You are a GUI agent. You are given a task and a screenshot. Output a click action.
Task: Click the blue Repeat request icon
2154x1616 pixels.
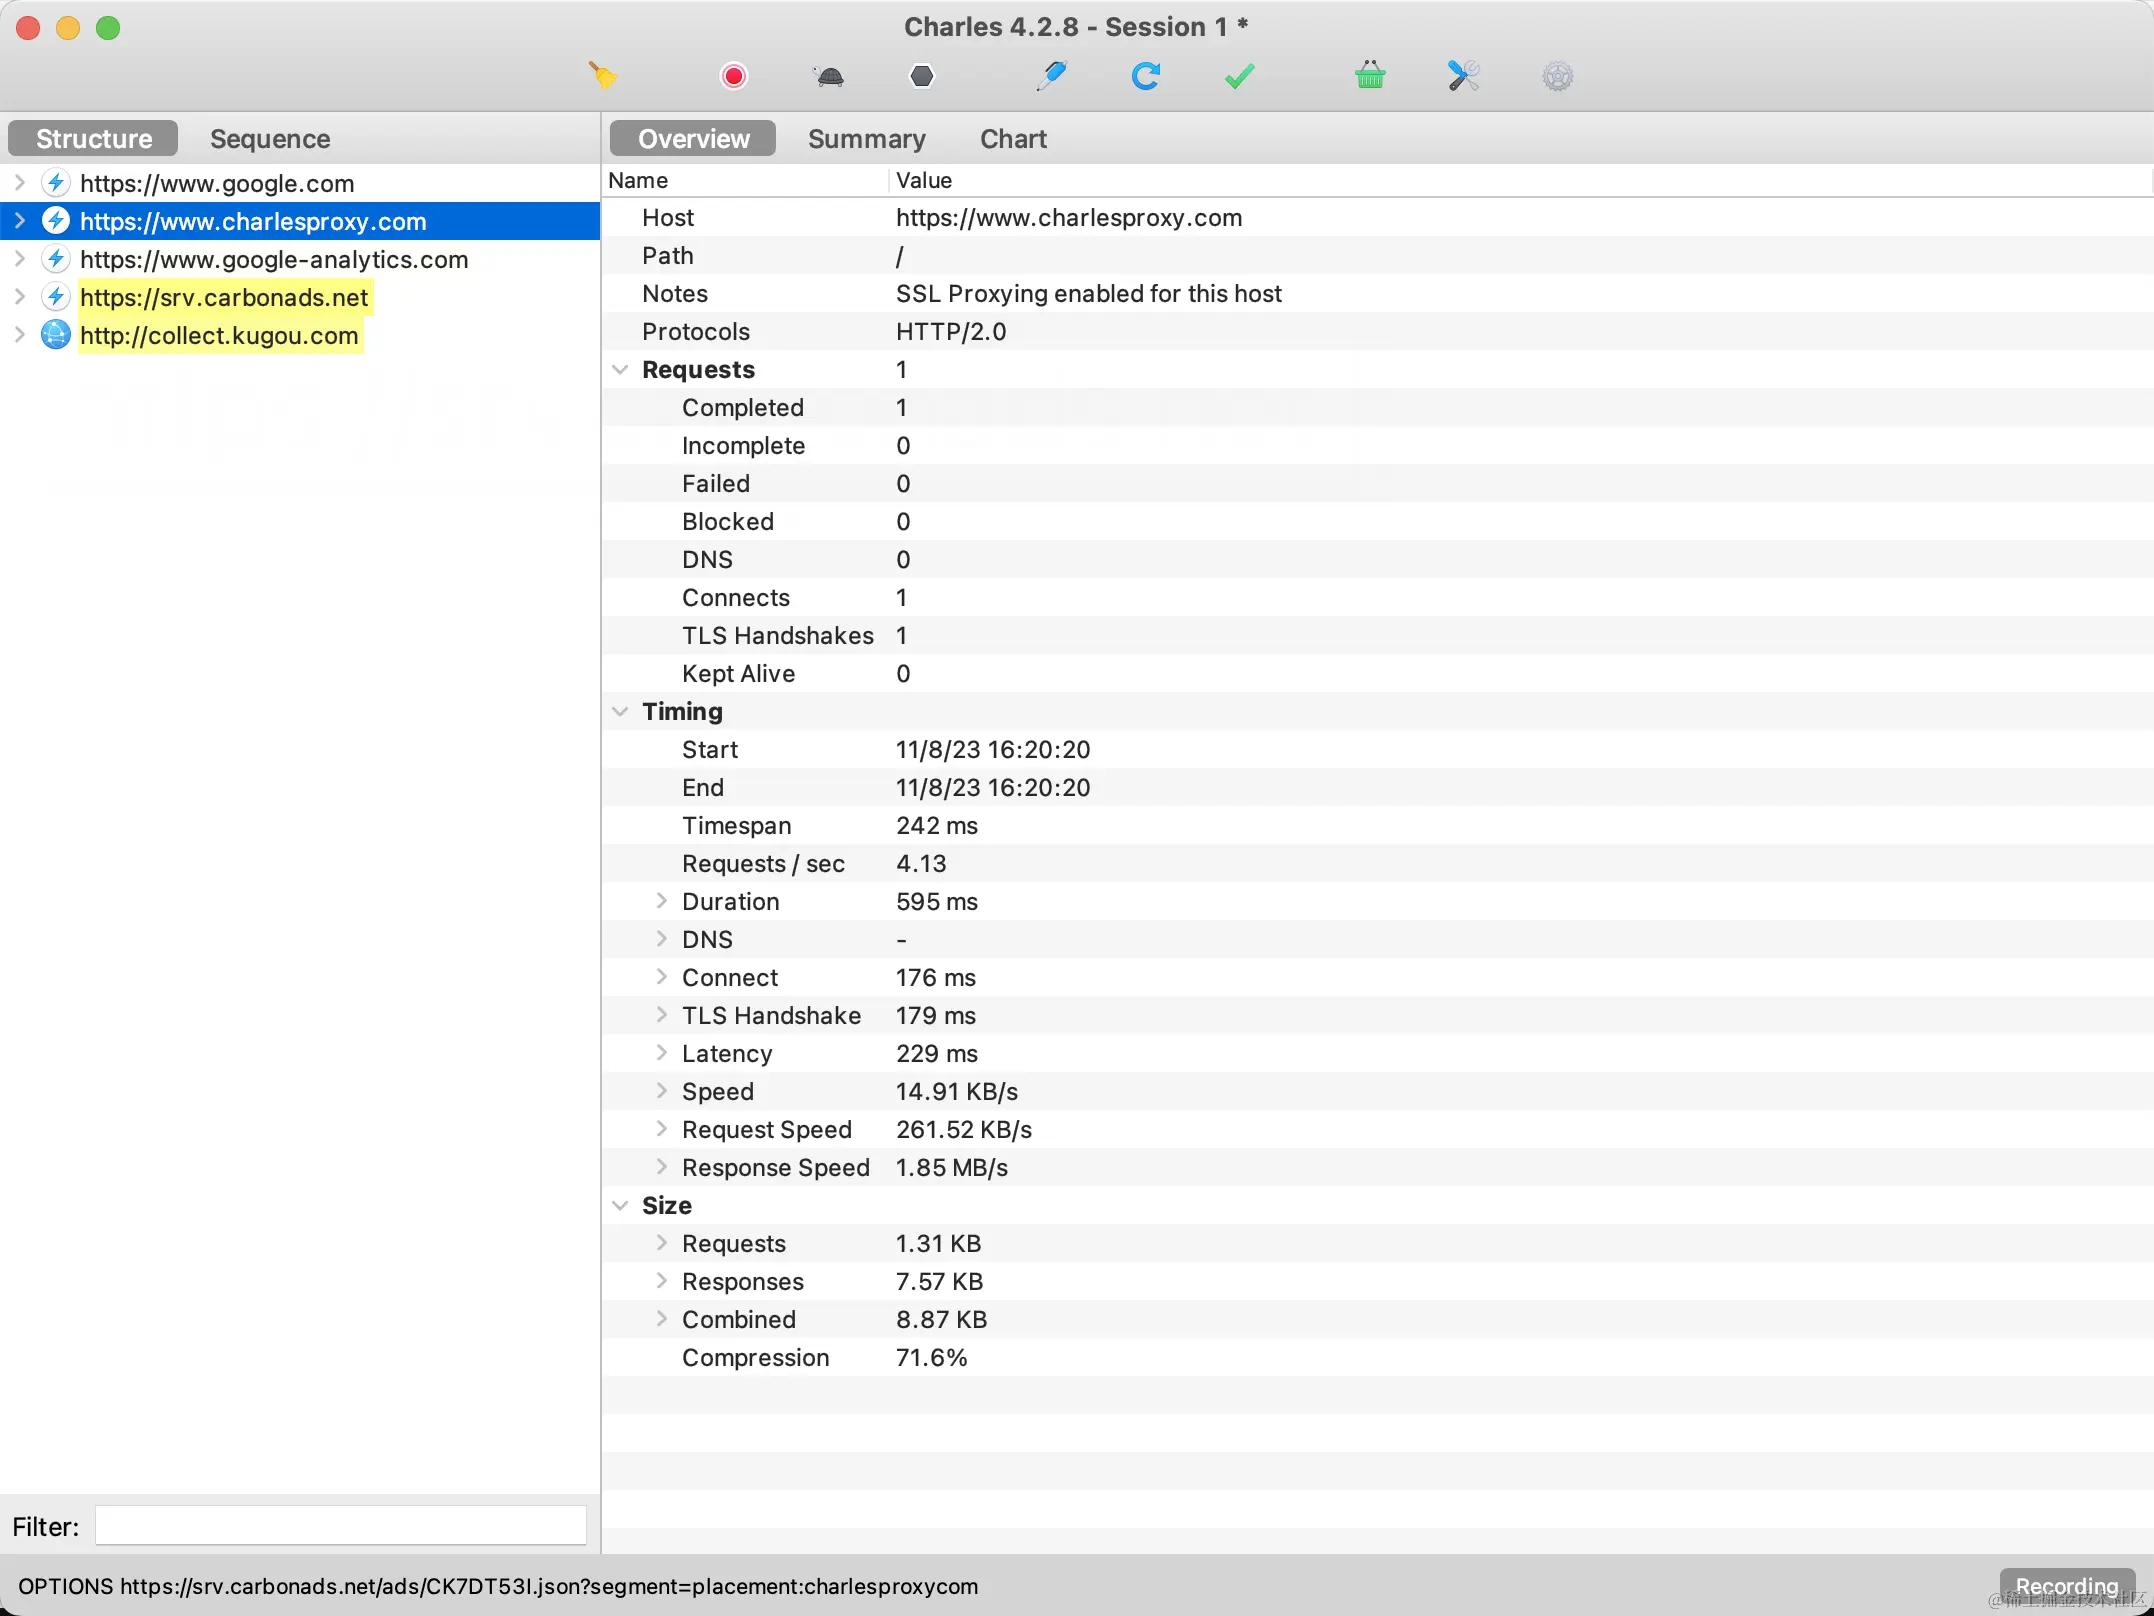[1145, 76]
